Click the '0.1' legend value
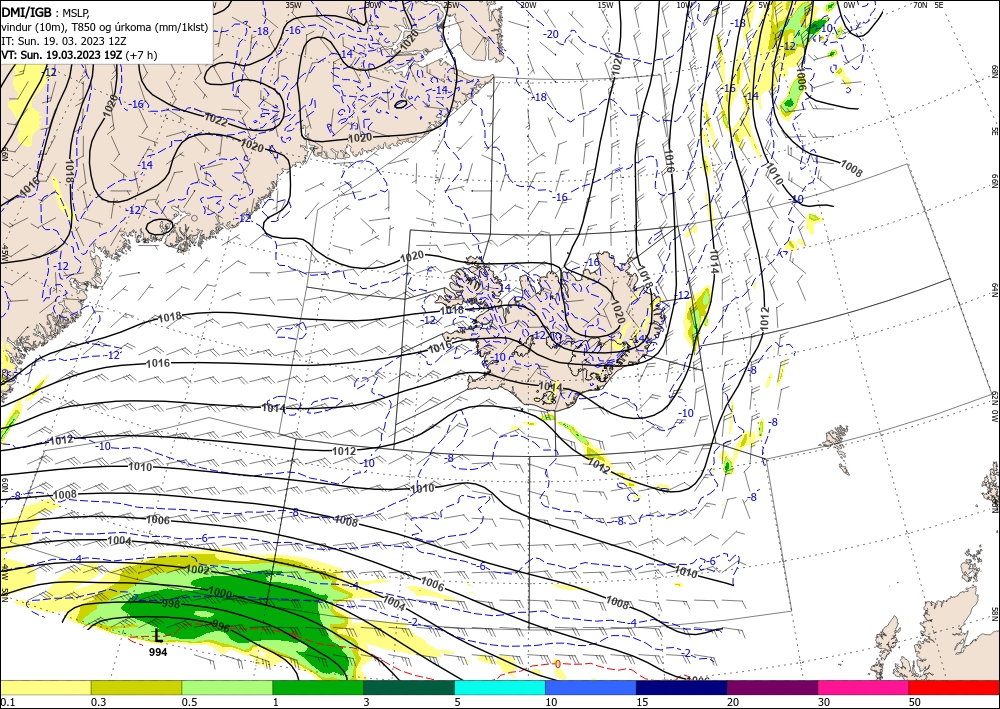1000x709 pixels. pos(6,702)
